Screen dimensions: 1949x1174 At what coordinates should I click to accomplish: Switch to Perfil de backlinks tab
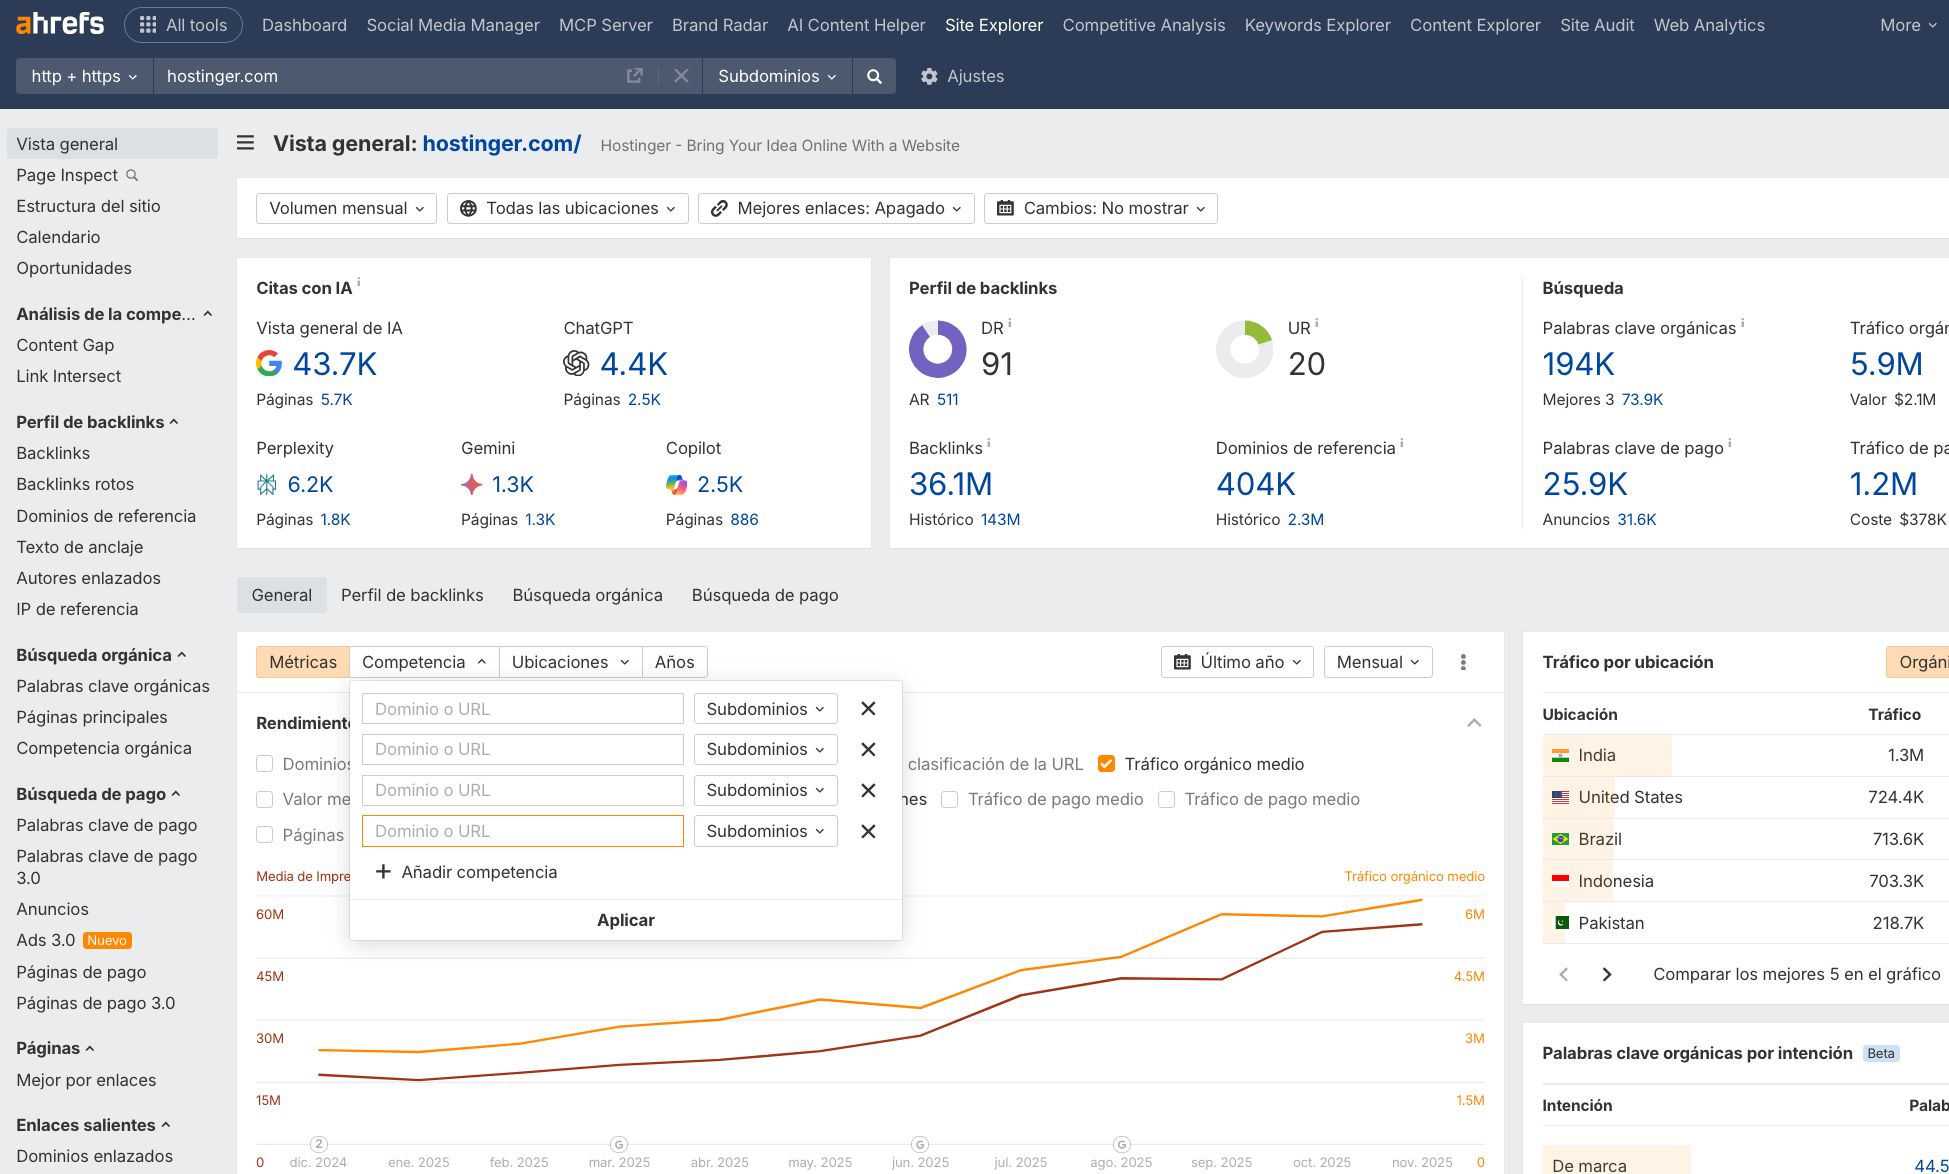coord(412,595)
